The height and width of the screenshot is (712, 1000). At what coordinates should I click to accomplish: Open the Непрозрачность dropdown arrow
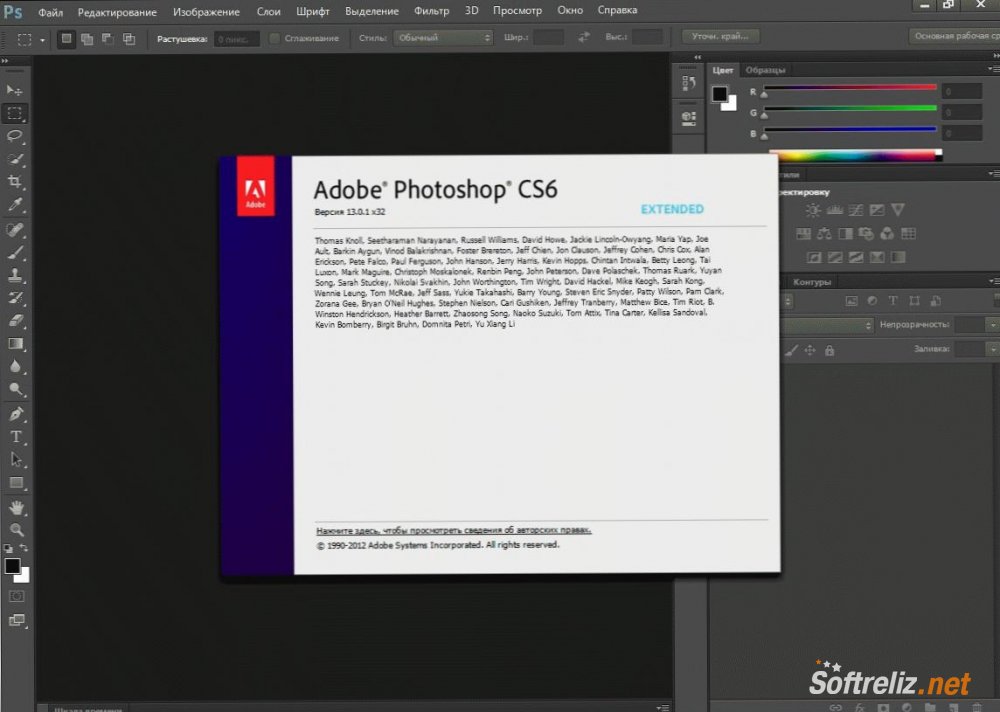point(993,325)
